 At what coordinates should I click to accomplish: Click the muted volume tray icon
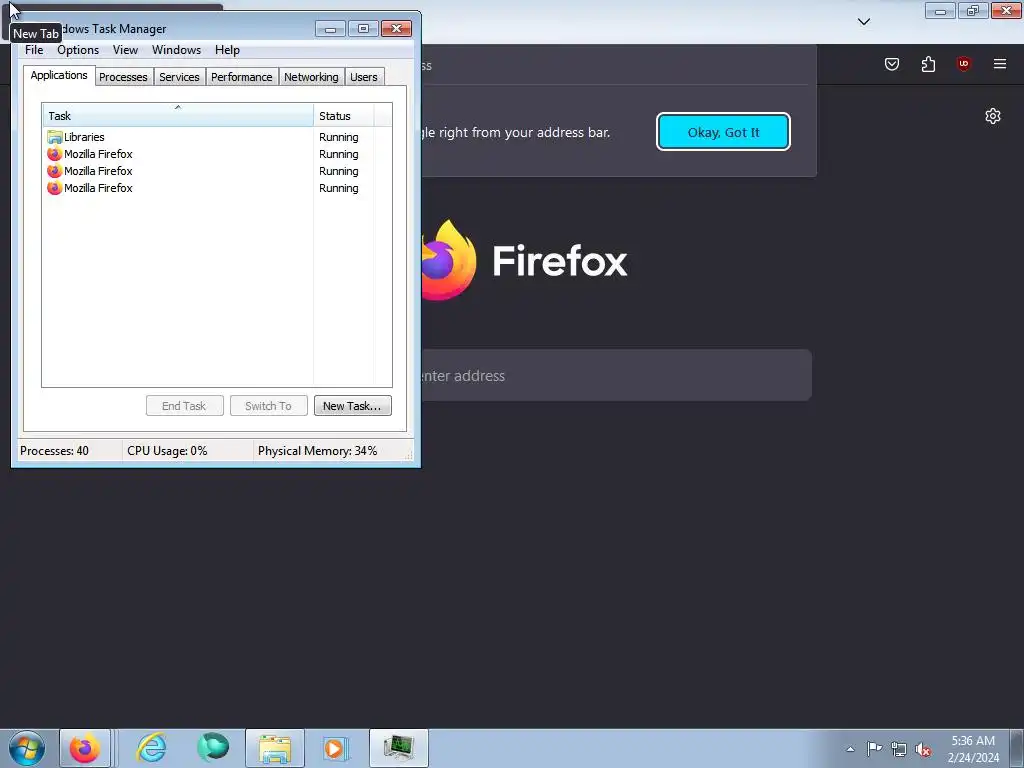(923, 749)
